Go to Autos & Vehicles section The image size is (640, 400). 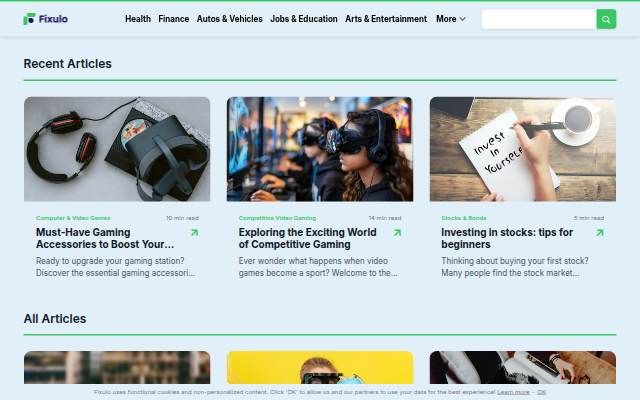229,19
